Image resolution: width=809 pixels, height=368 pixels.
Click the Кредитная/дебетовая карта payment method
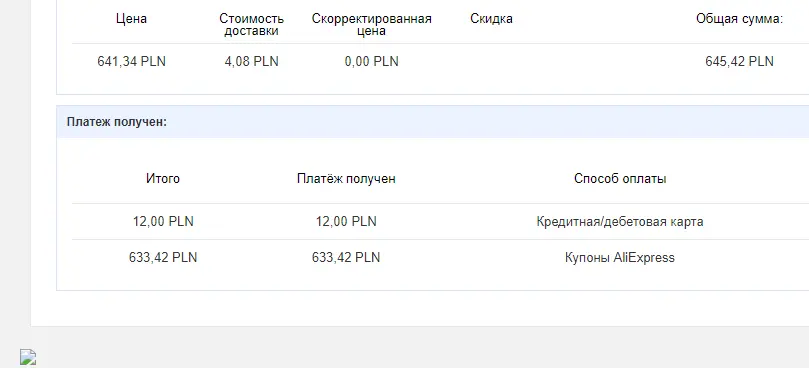(620, 221)
